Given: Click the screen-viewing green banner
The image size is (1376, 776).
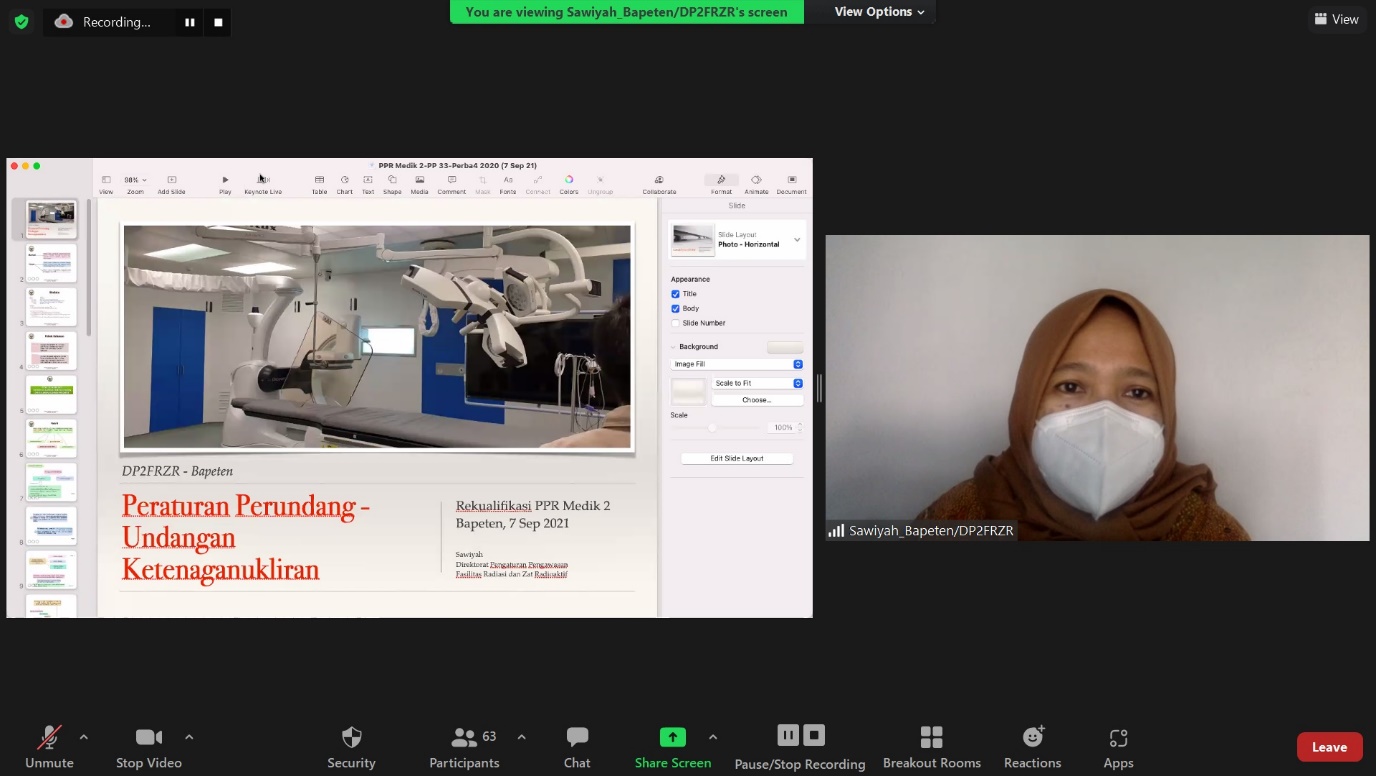Looking at the screenshot, I should (x=627, y=12).
